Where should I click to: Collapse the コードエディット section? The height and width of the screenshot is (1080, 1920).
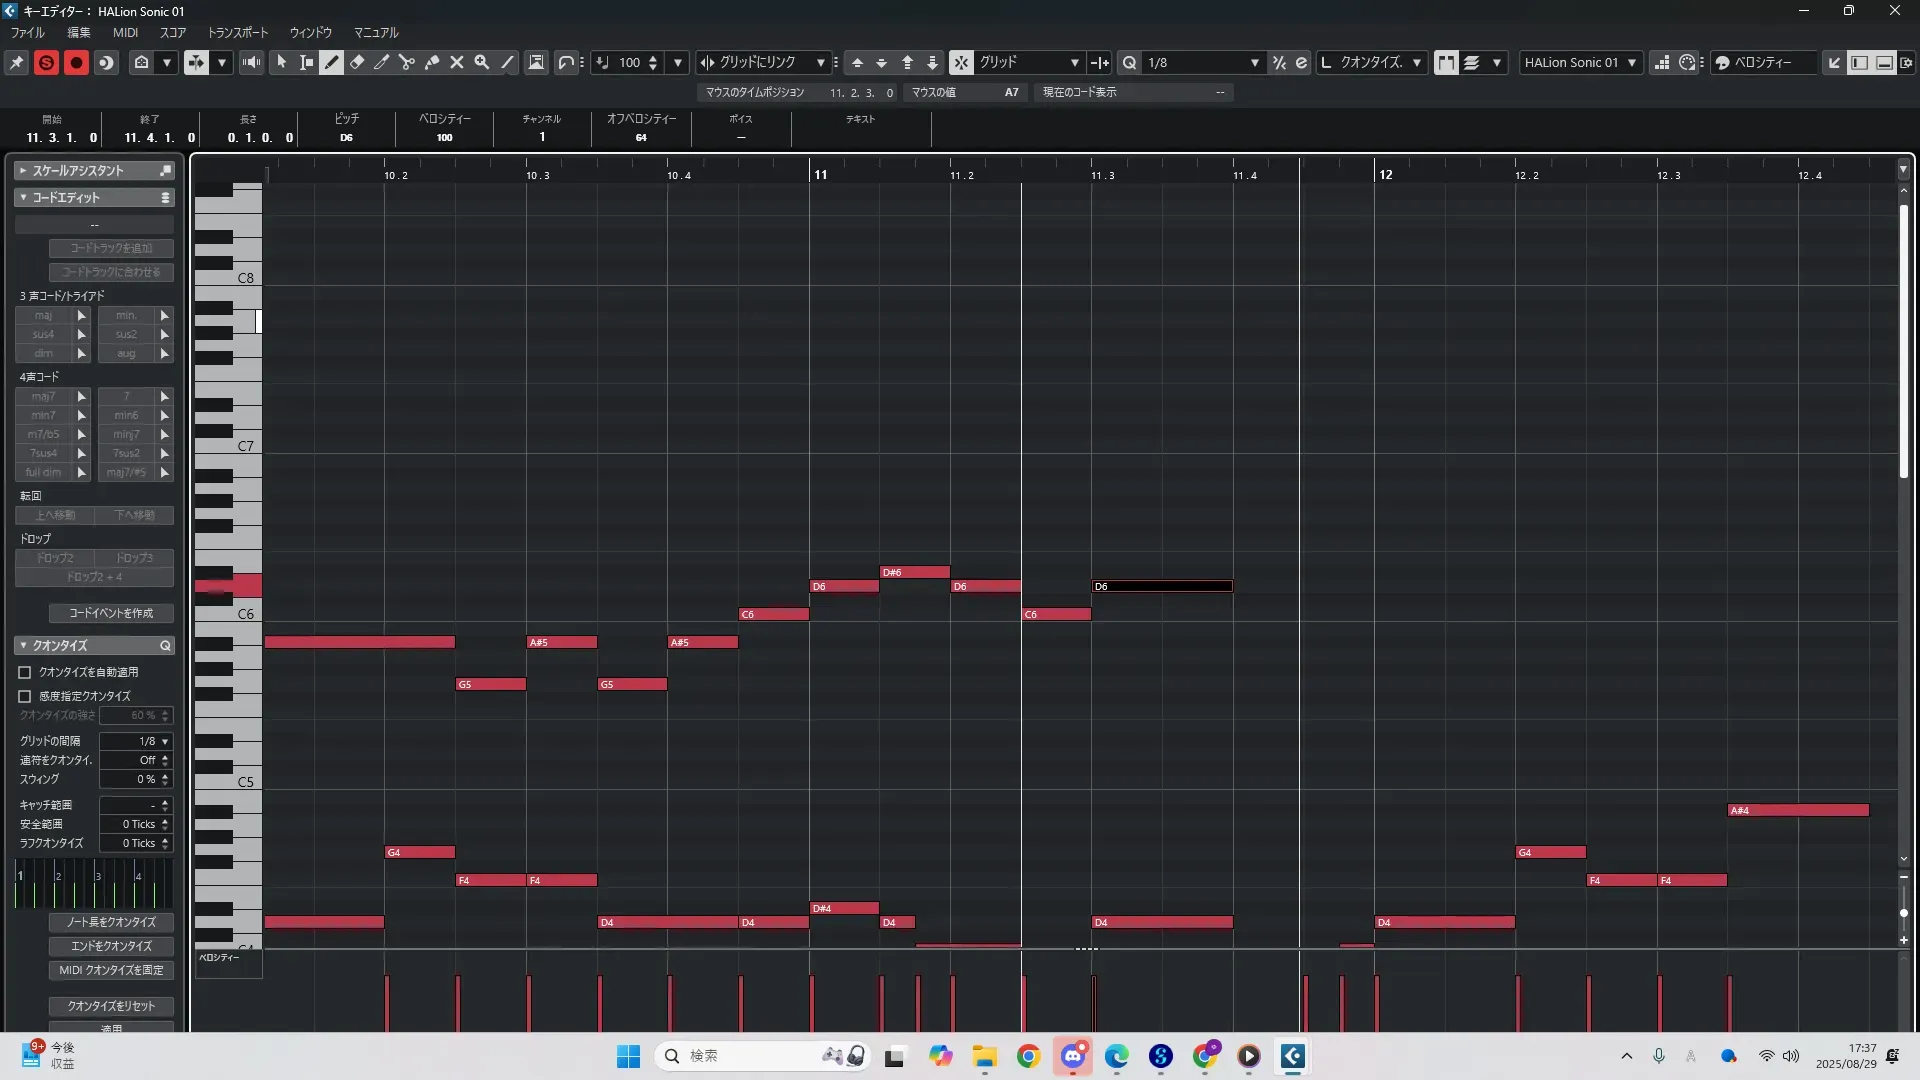[x=23, y=197]
